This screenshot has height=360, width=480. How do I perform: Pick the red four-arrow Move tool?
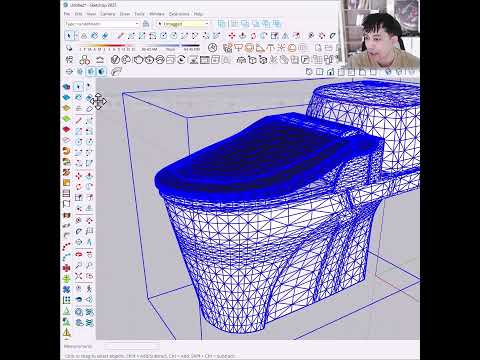232,36
